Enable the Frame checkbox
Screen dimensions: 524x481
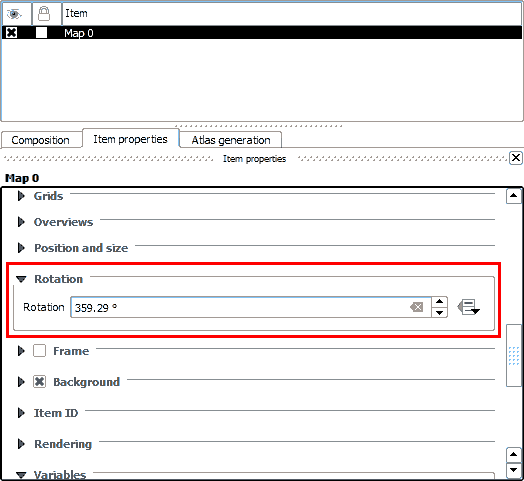point(39,351)
